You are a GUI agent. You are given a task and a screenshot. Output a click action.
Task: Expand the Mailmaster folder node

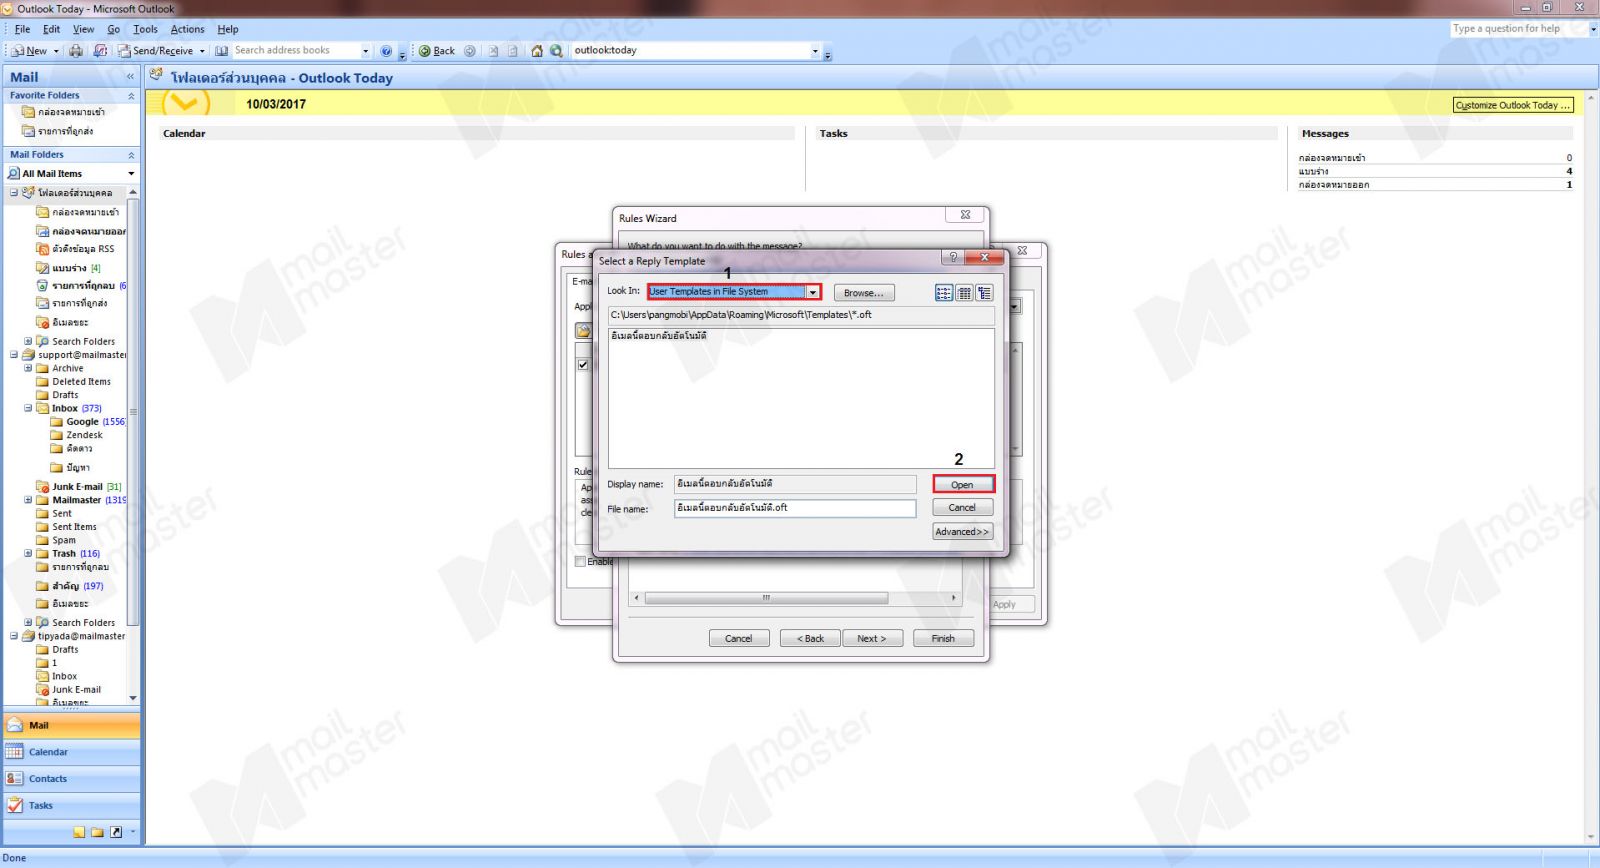(x=28, y=500)
